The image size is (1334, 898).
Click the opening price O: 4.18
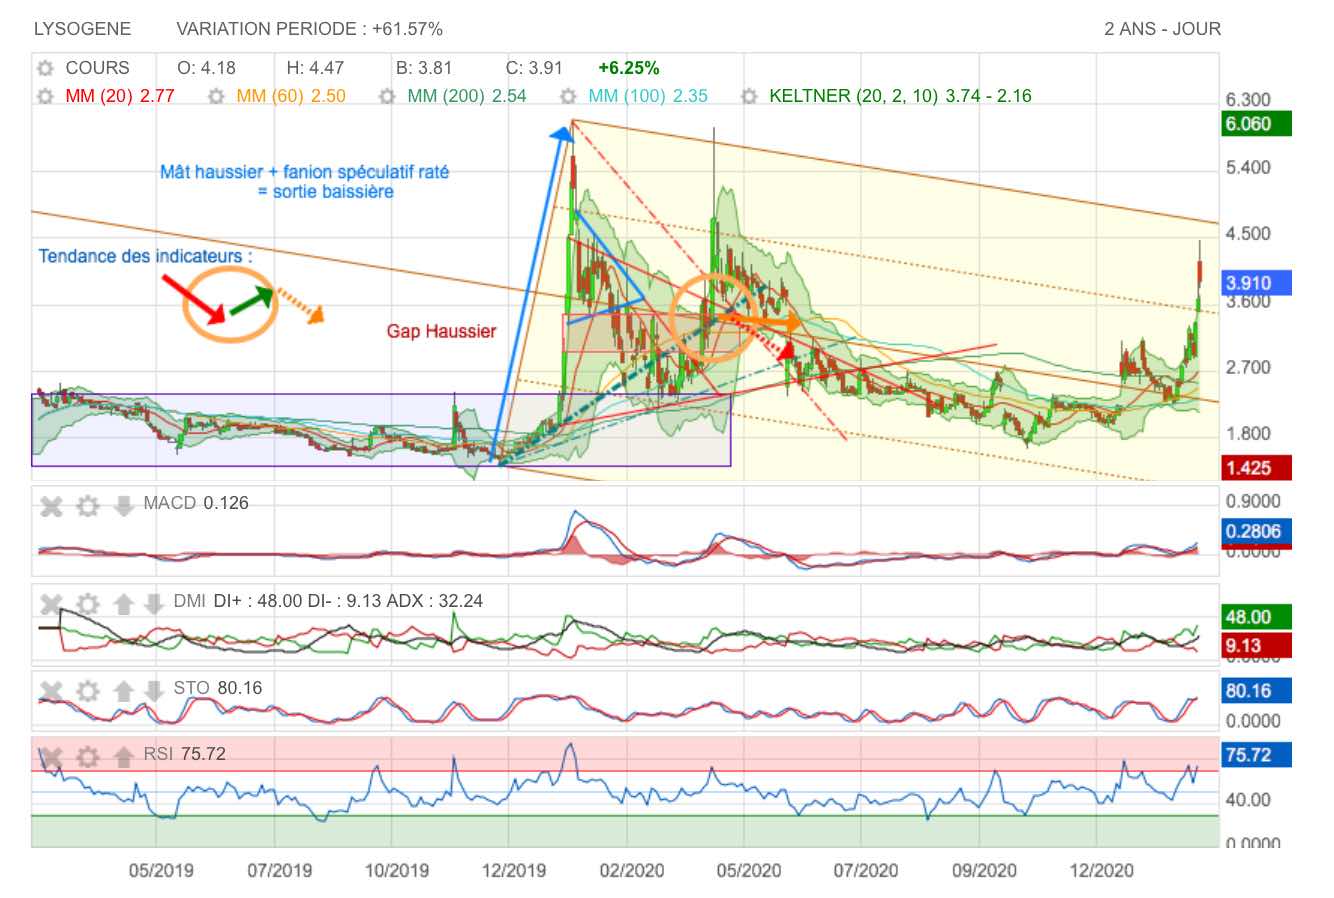pyautogui.click(x=206, y=68)
